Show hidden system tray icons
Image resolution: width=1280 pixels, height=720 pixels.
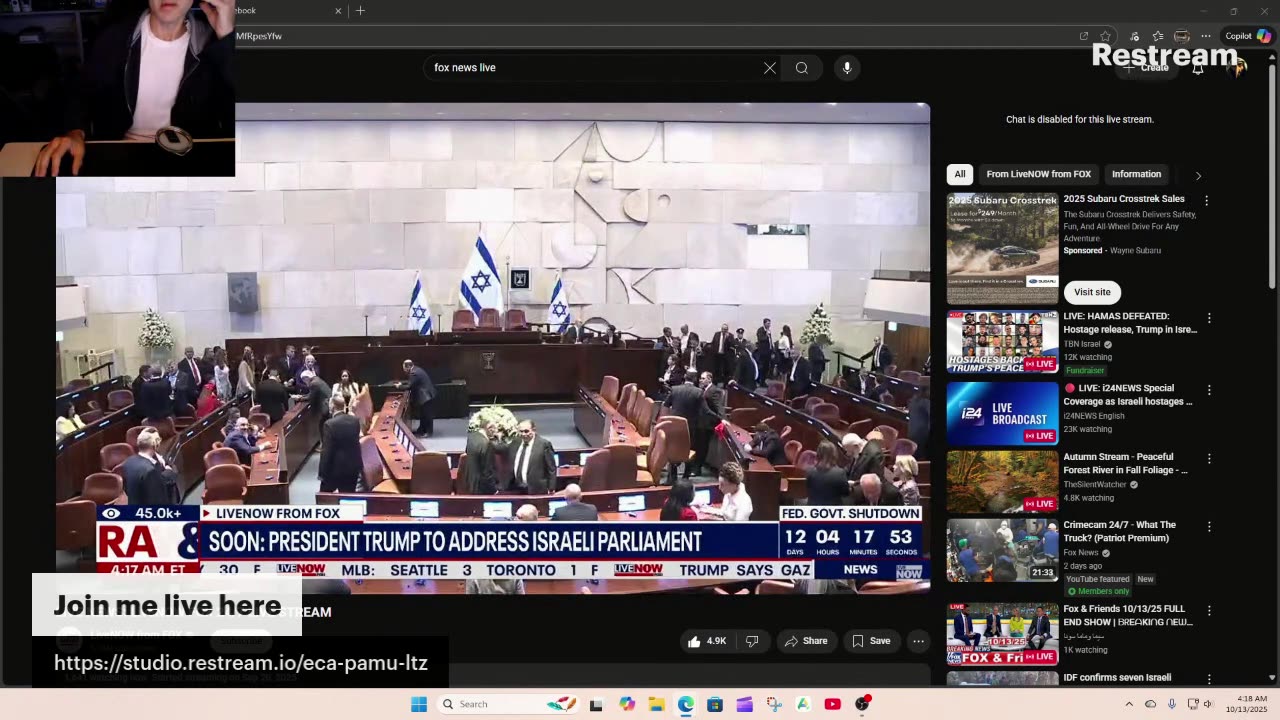(1131, 704)
